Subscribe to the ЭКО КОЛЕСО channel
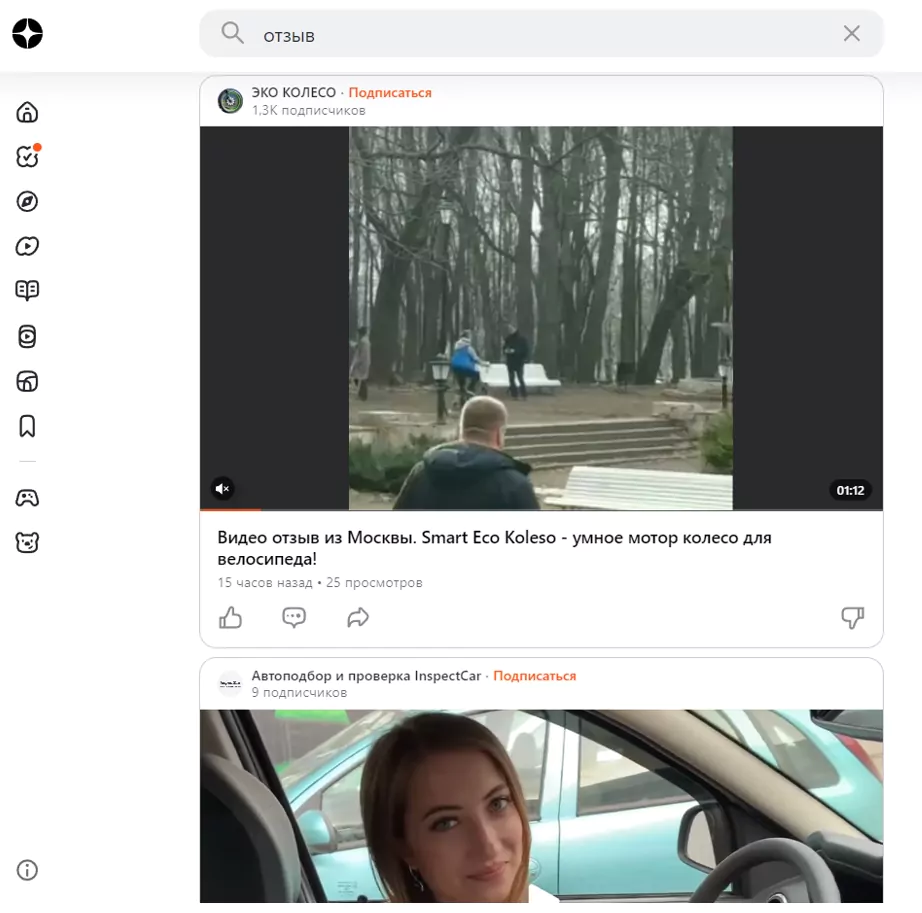Image resolution: width=922 pixels, height=913 pixels. 390,92
